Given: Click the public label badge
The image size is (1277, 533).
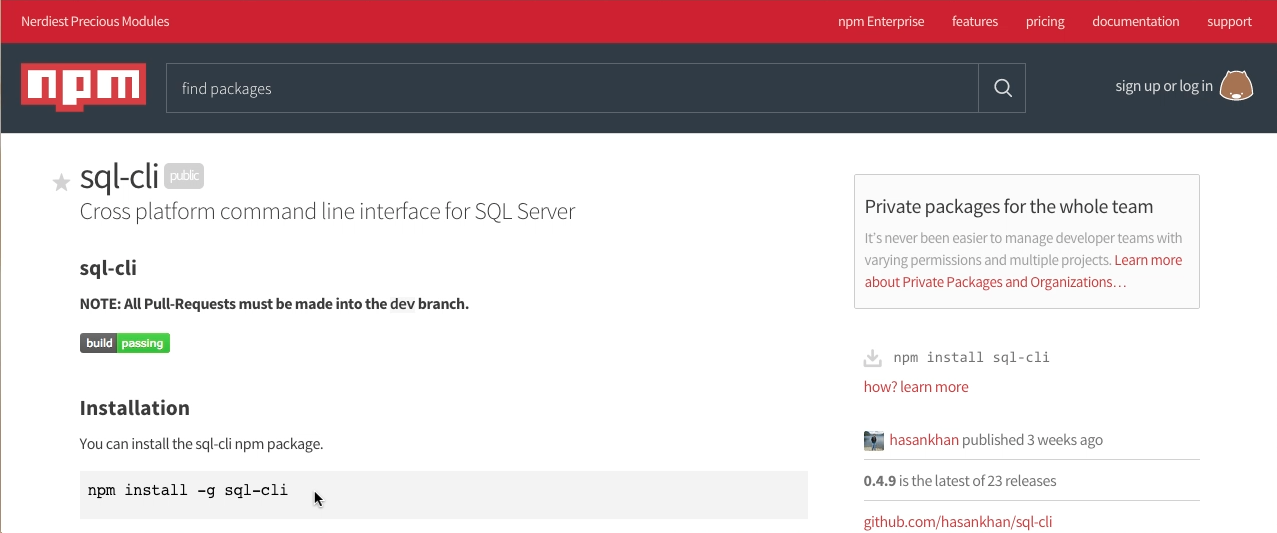Looking at the screenshot, I should [x=184, y=176].
